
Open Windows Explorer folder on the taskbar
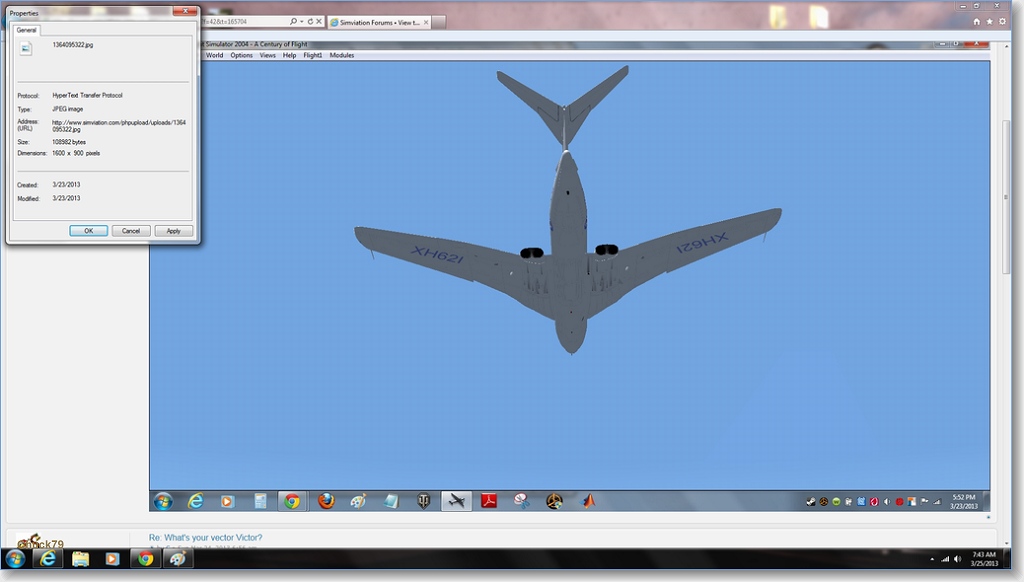[x=80, y=559]
